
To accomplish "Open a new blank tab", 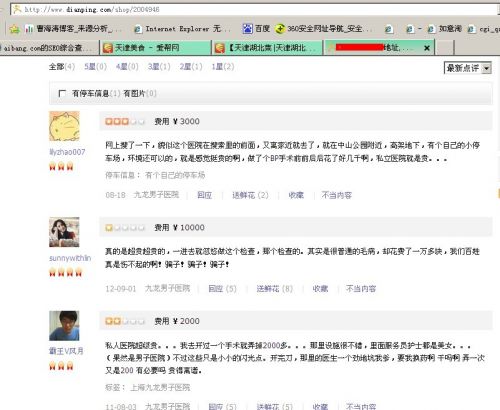I will click(x=446, y=48).
